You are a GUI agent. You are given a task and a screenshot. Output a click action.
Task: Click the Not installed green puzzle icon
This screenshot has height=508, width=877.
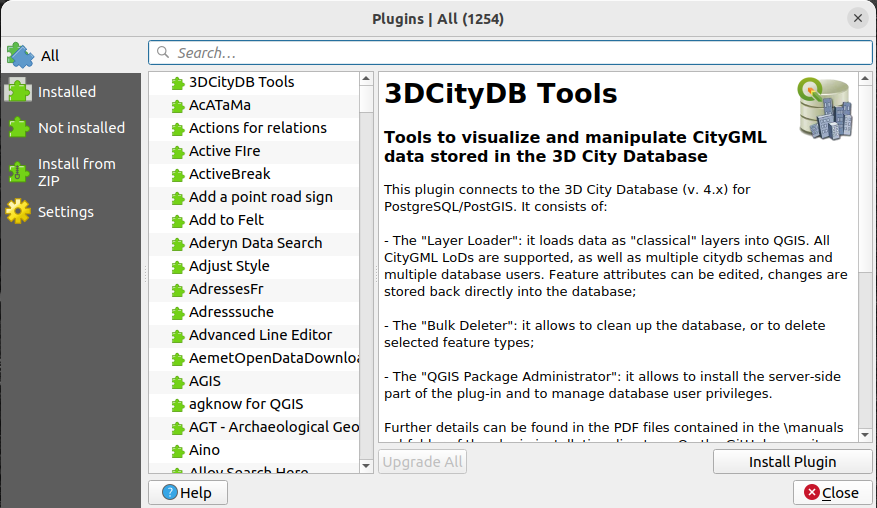(x=19, y=127)
